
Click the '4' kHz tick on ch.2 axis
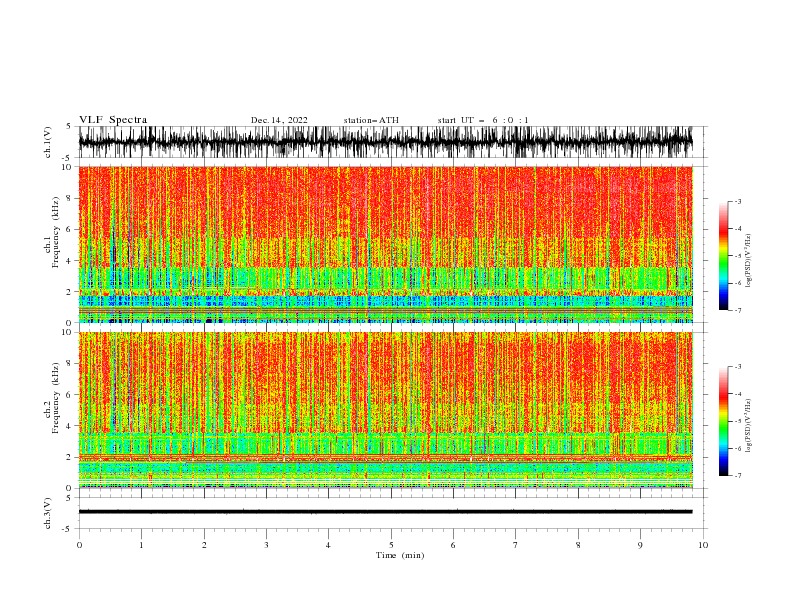[69, 426]
